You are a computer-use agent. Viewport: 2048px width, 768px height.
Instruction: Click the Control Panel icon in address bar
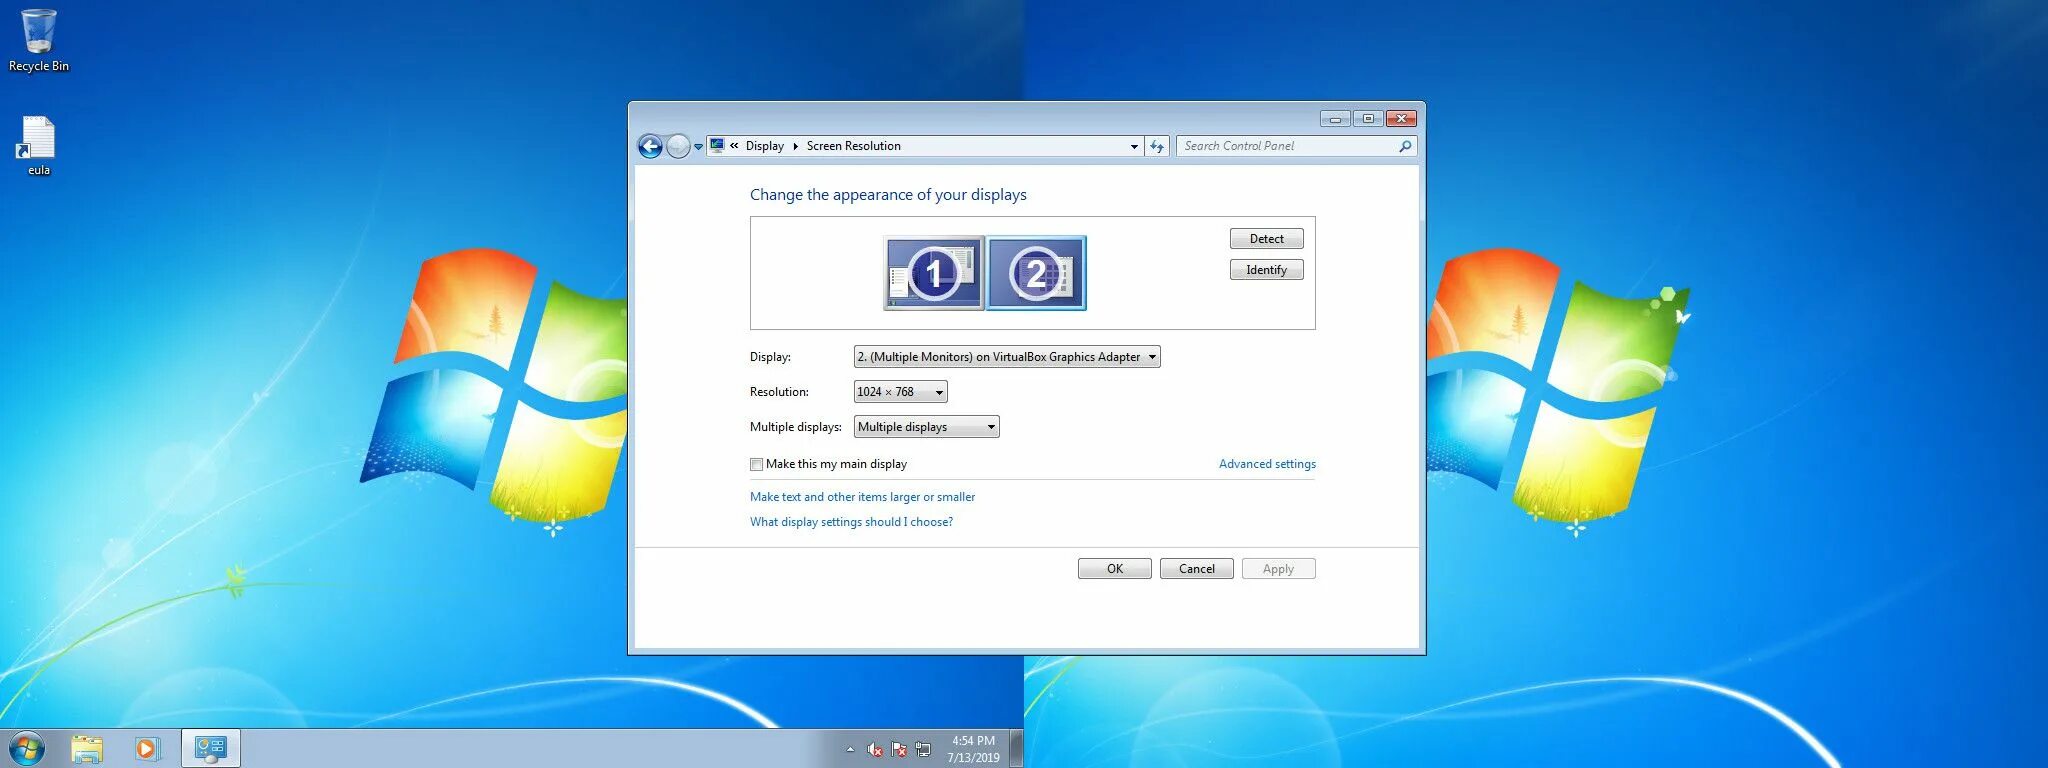click(x=717, y=146)
